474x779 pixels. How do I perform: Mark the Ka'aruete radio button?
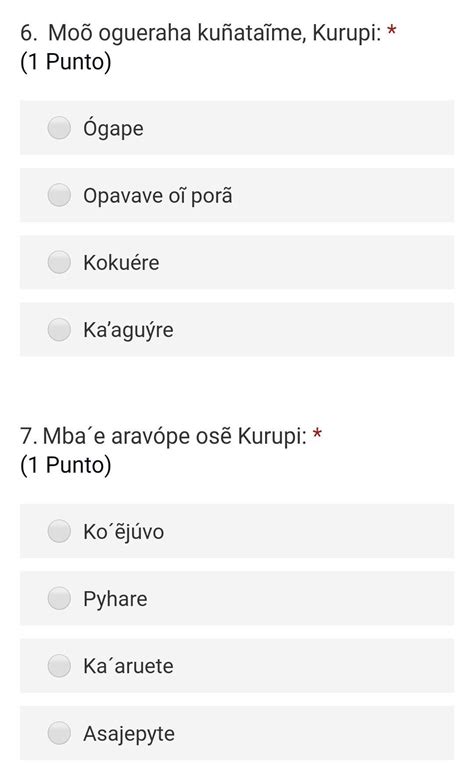(59, 666)
